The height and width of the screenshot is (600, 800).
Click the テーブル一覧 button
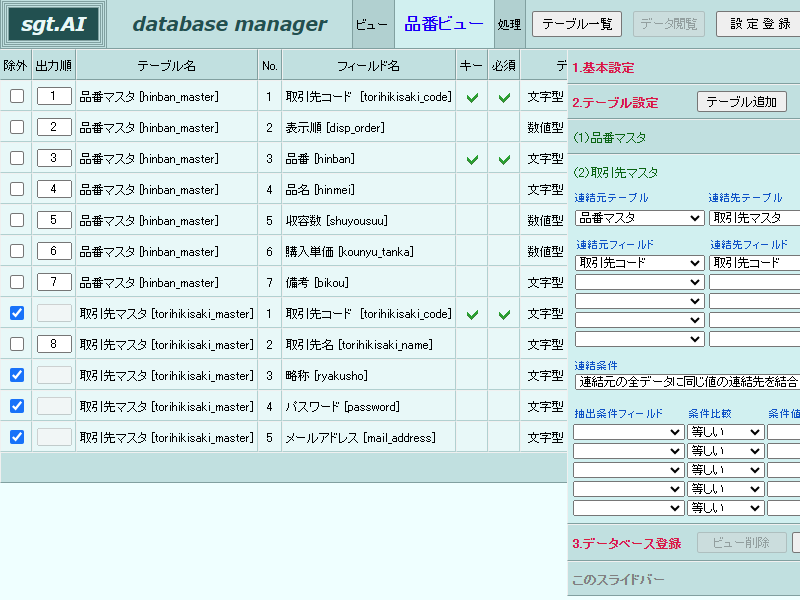pos(577,24)
